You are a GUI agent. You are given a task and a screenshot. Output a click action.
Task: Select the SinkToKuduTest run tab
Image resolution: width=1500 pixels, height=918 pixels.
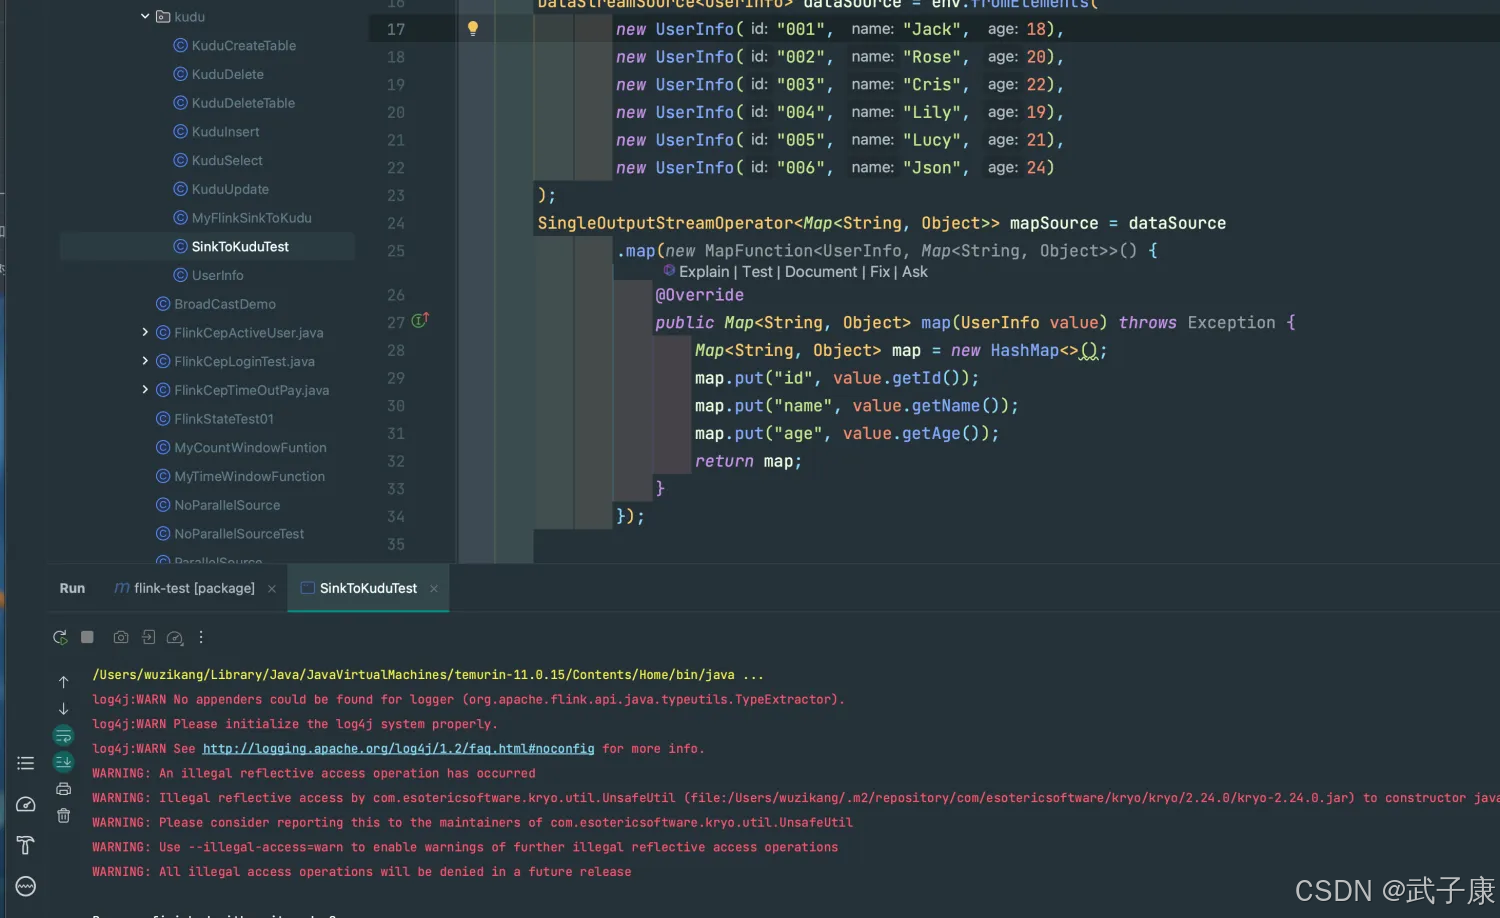[368, 588]
